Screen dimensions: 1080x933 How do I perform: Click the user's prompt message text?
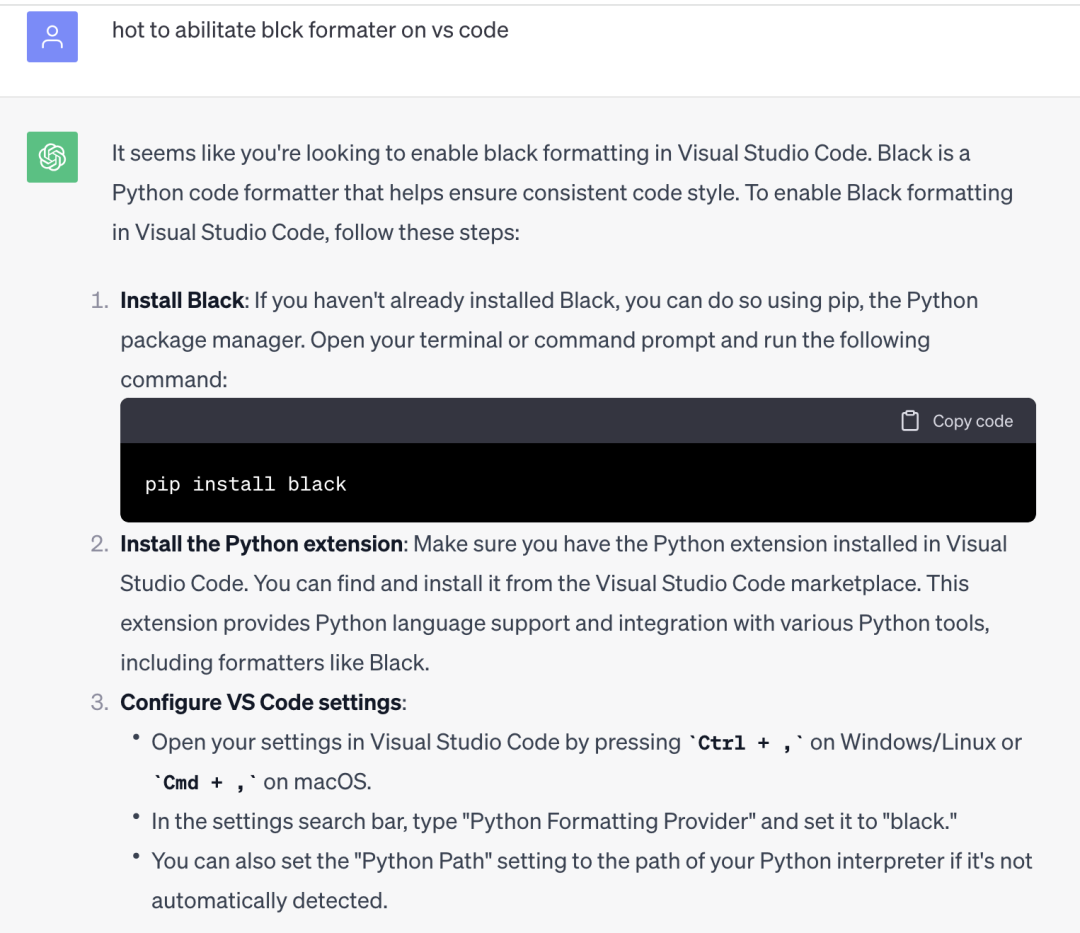[310, 30]
